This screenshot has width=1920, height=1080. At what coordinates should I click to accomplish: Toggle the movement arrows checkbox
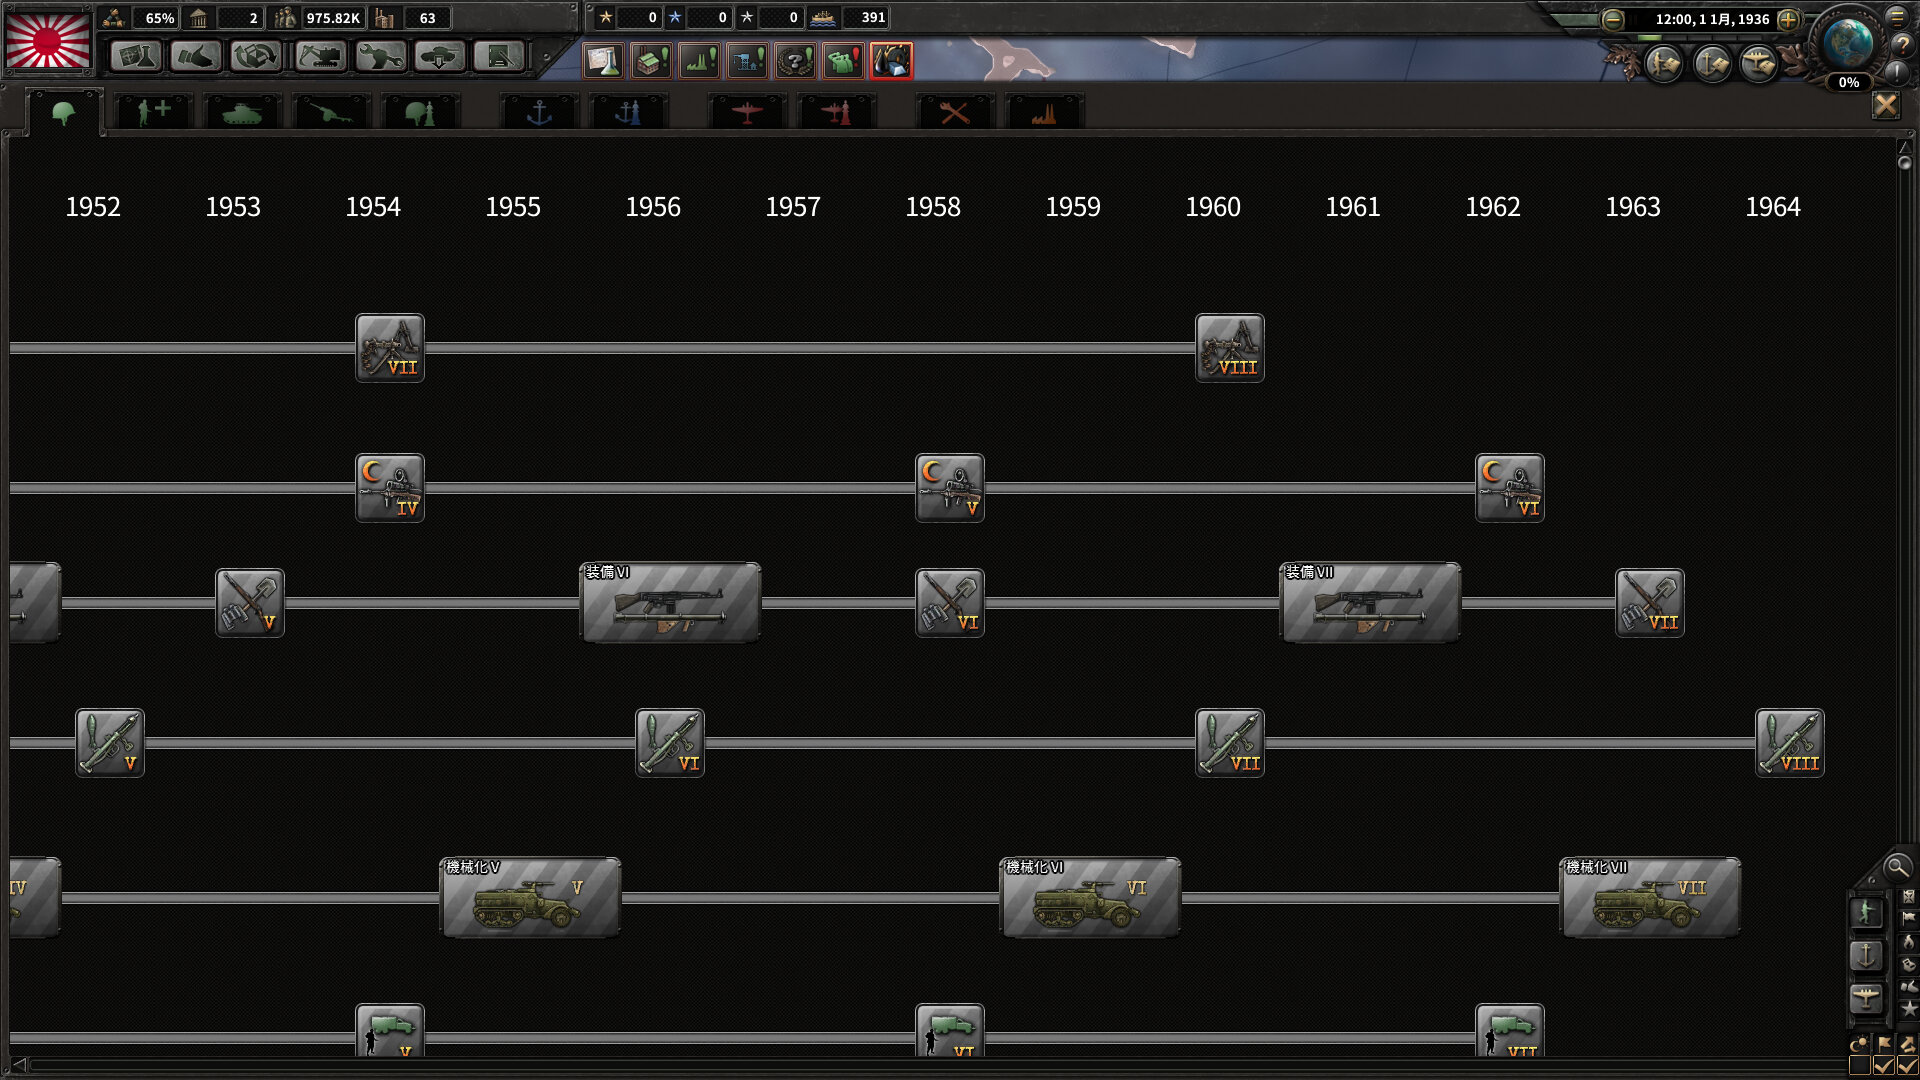[1907, 1066]
